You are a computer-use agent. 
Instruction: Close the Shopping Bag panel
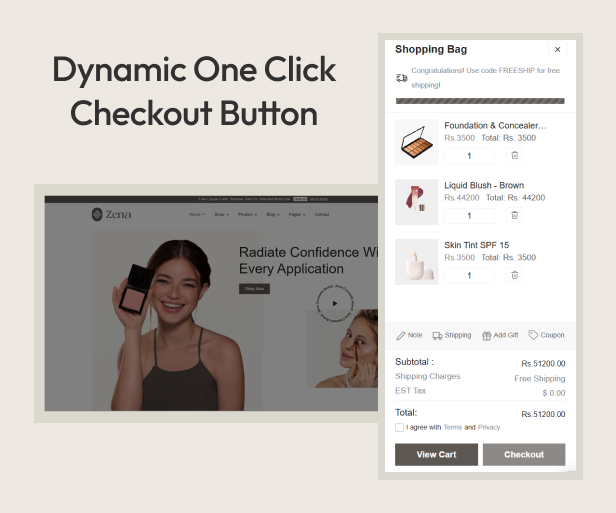[557, 49]
